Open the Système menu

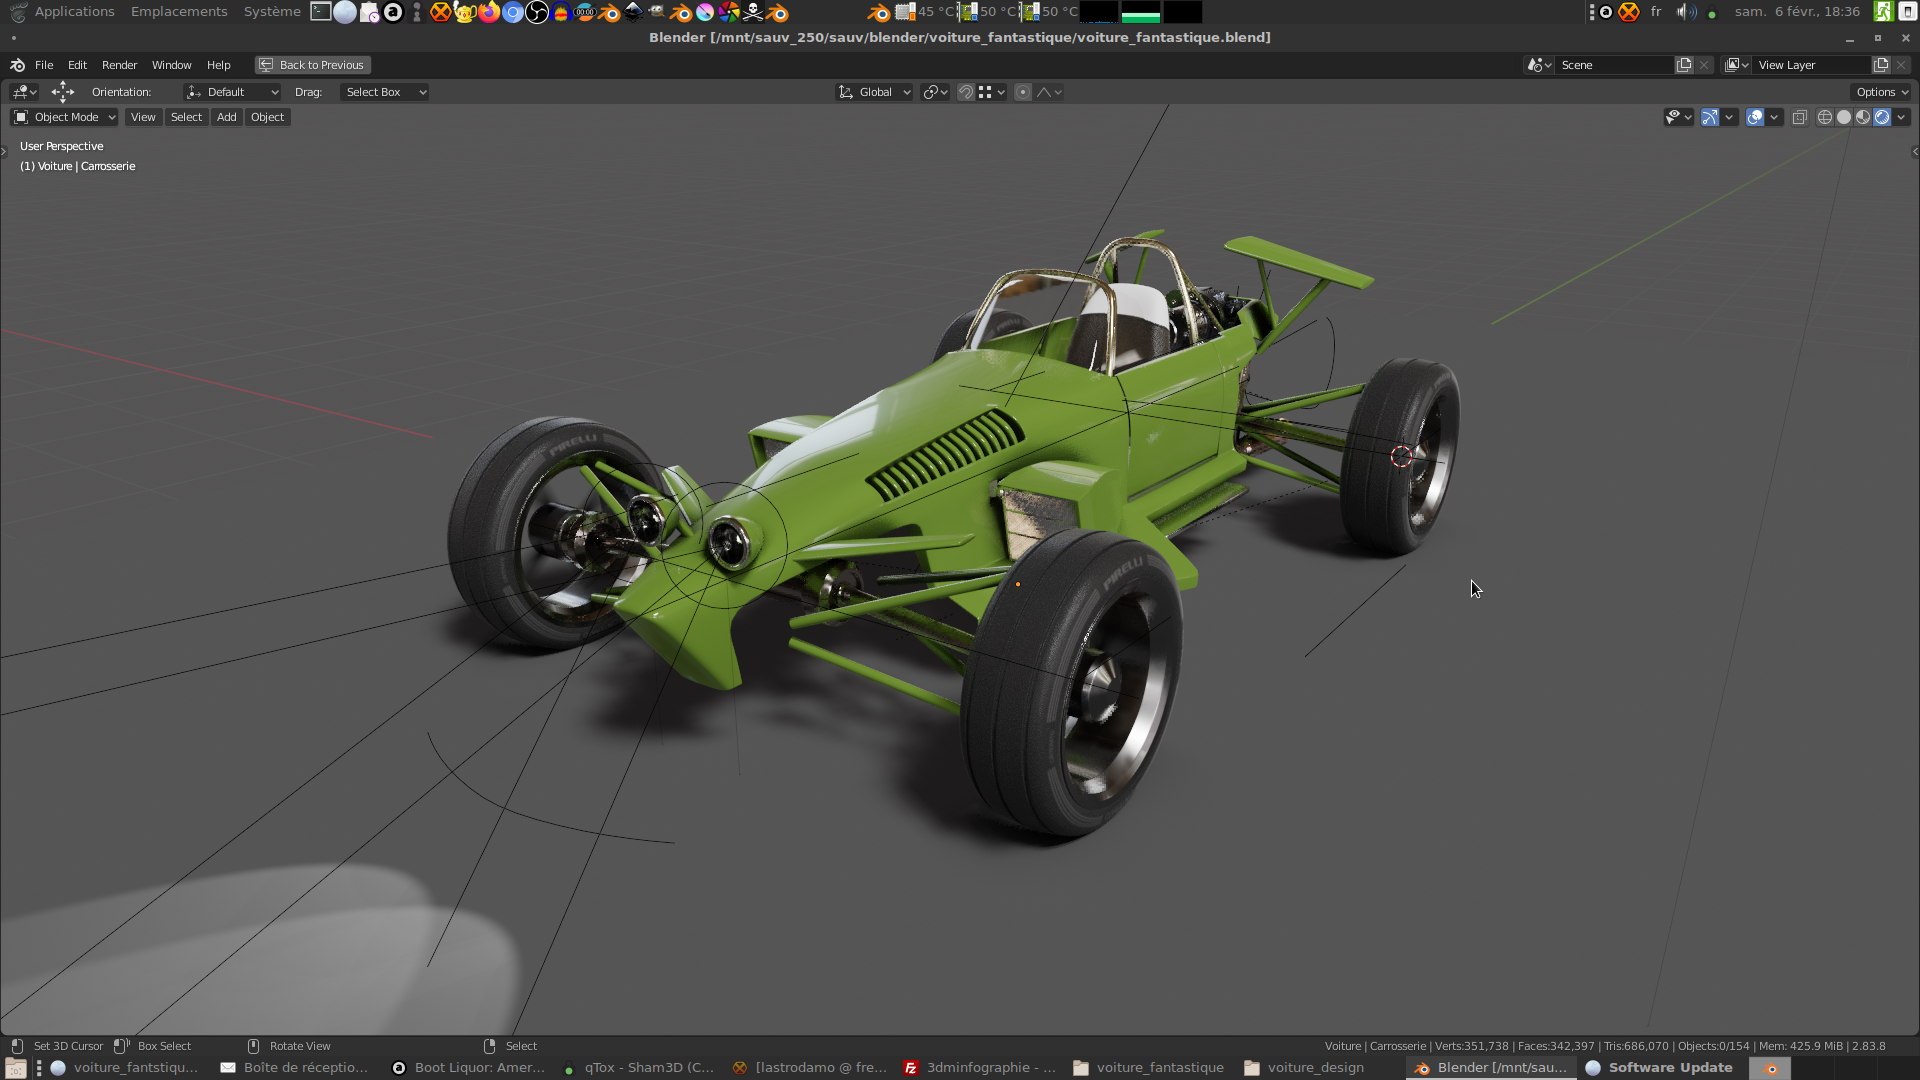pyautogui.click(x=272, y=12)
